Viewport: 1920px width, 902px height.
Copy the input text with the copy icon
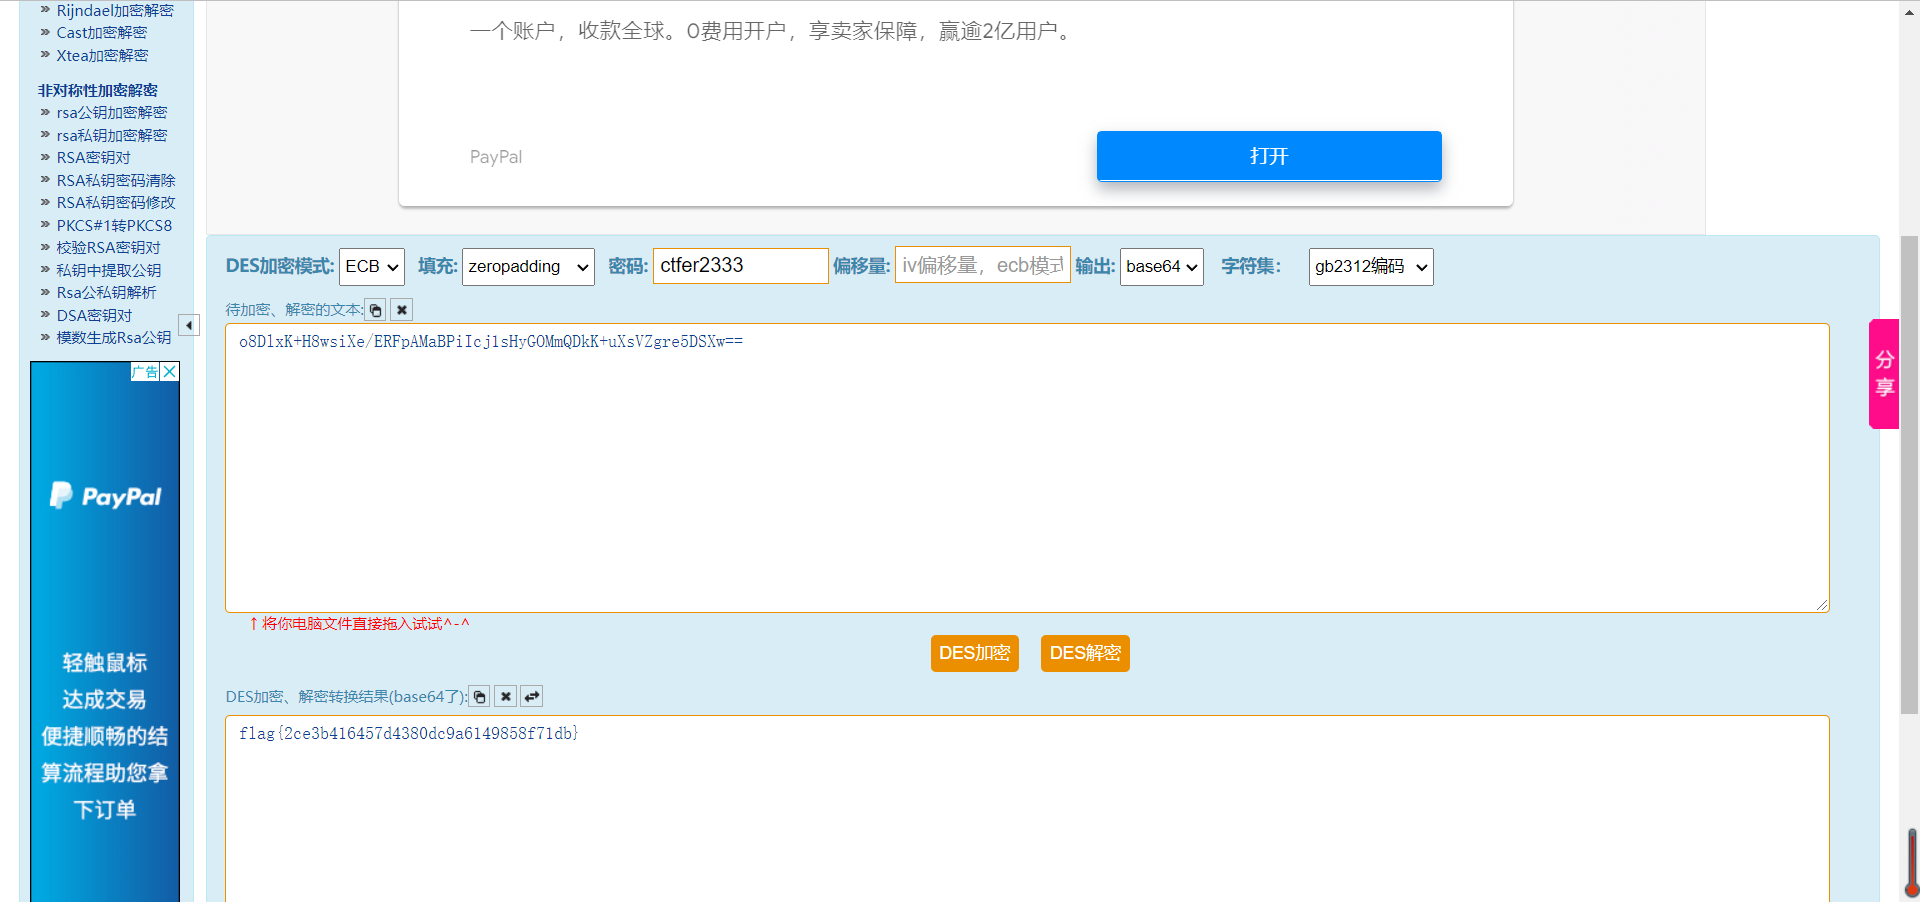376,310
